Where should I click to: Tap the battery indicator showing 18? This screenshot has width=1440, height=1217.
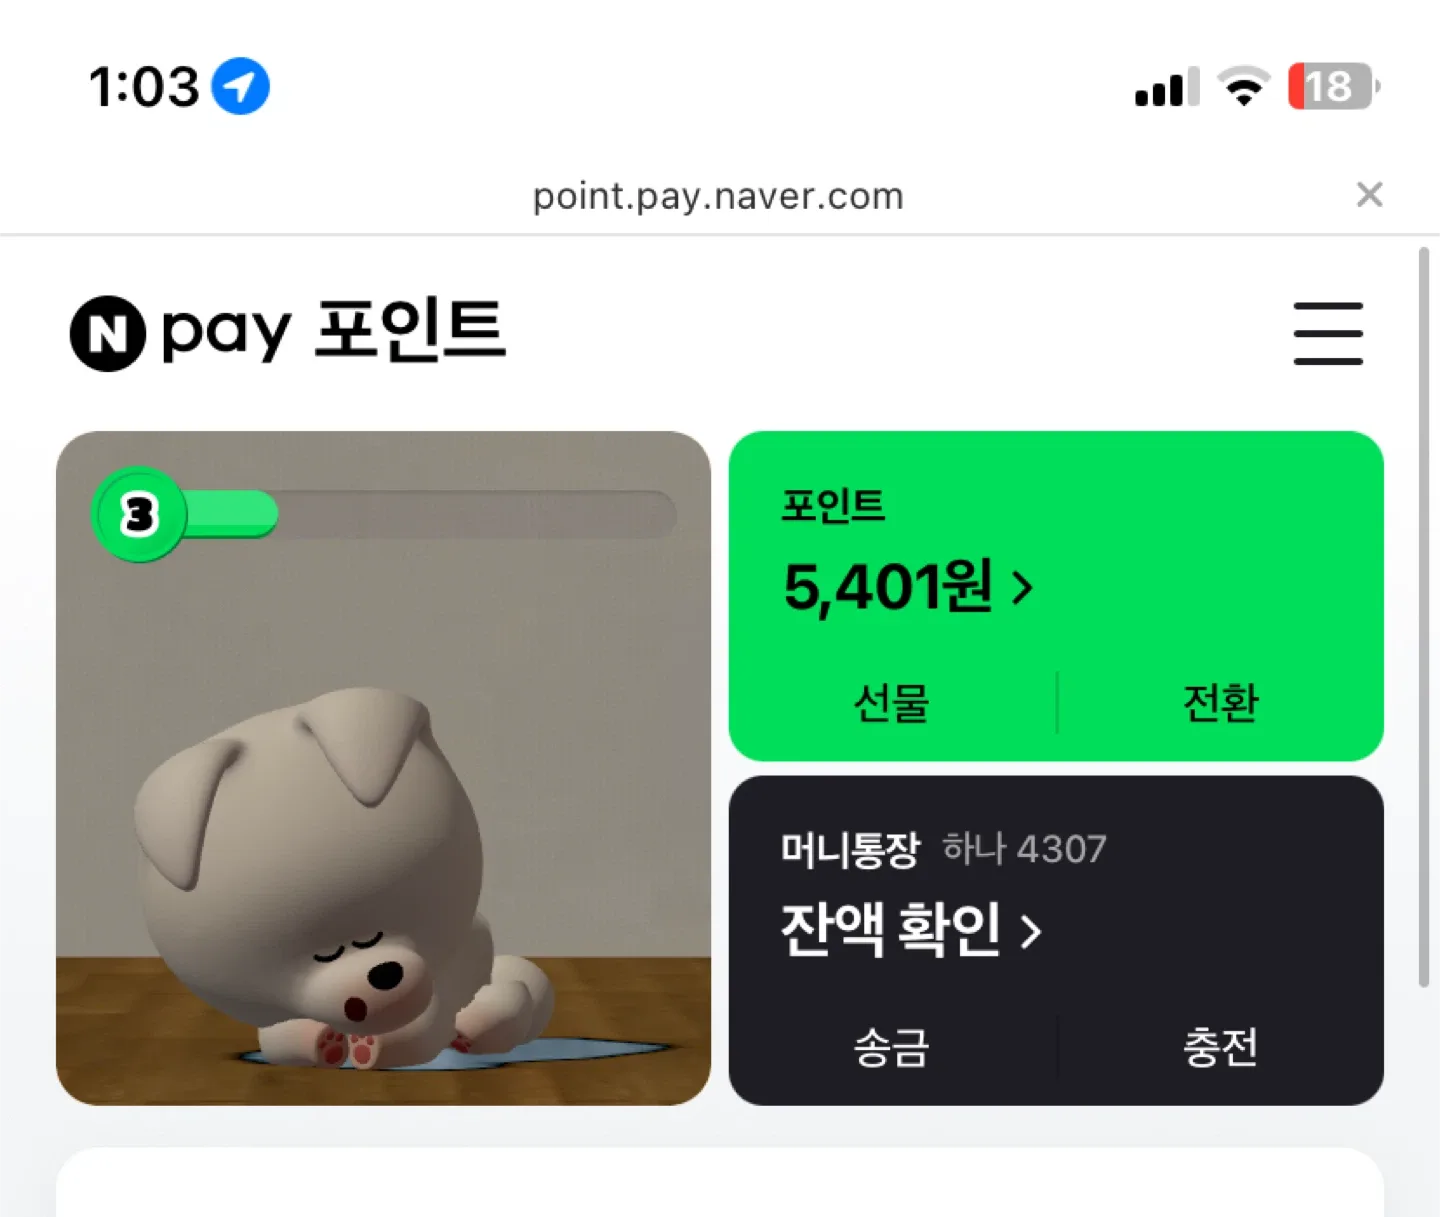pos(1334,86)
